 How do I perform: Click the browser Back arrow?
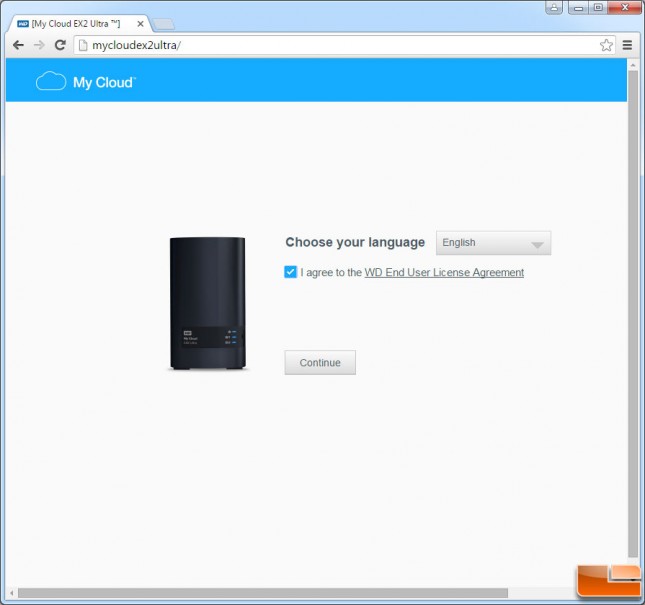pyautogui.click(x=18, y=45)
